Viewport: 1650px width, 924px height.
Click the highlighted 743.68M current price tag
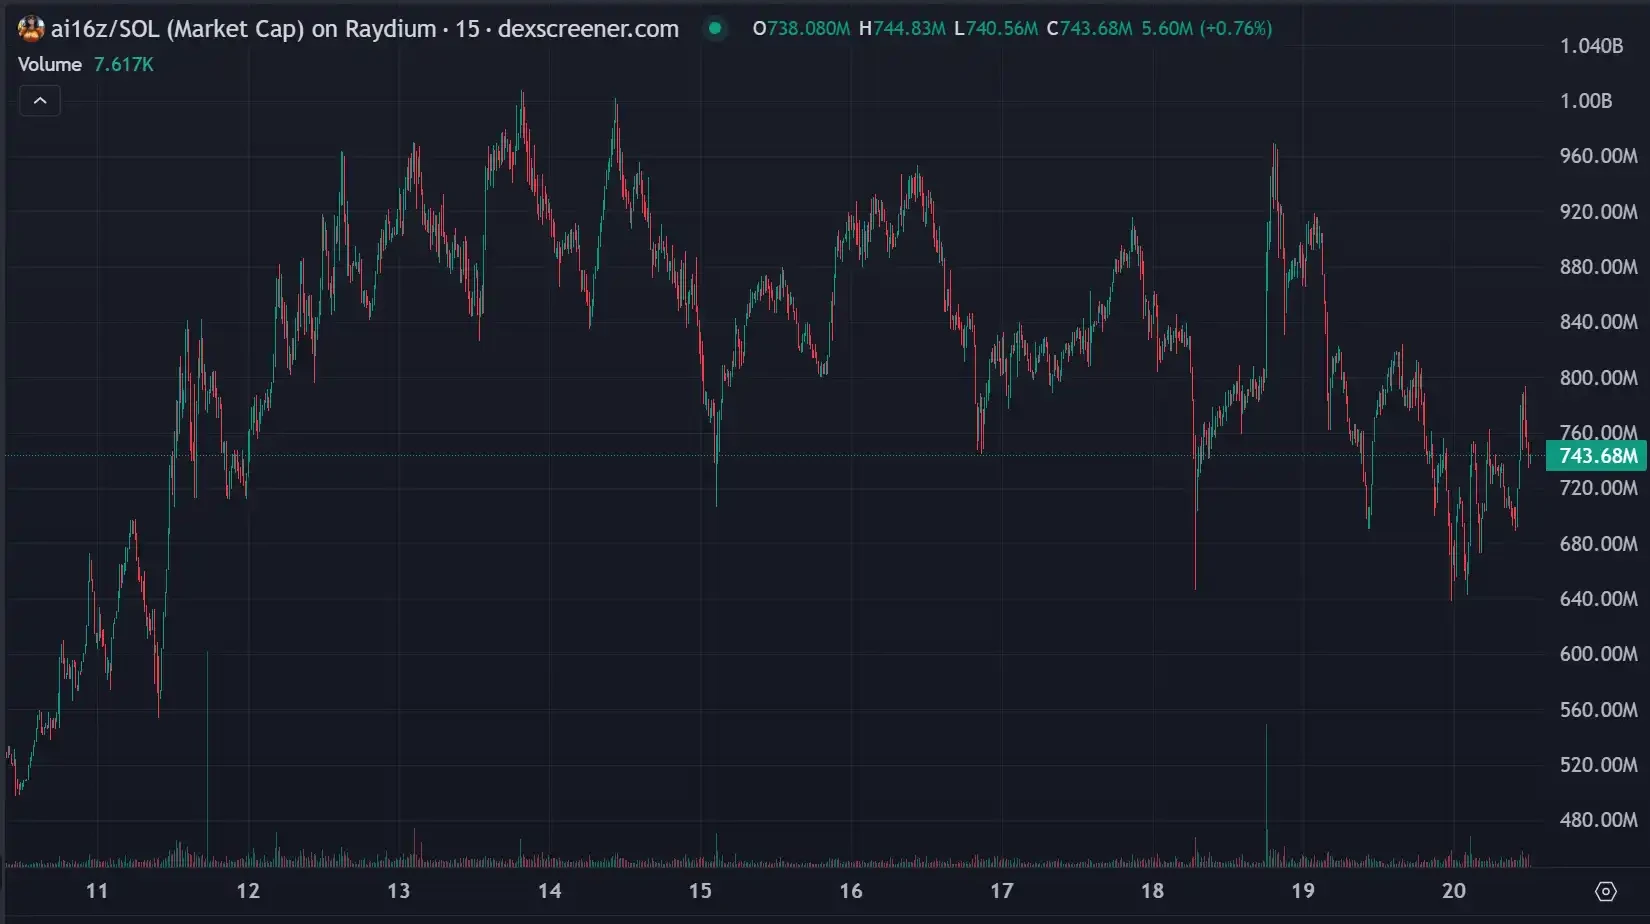[1597, 456]
